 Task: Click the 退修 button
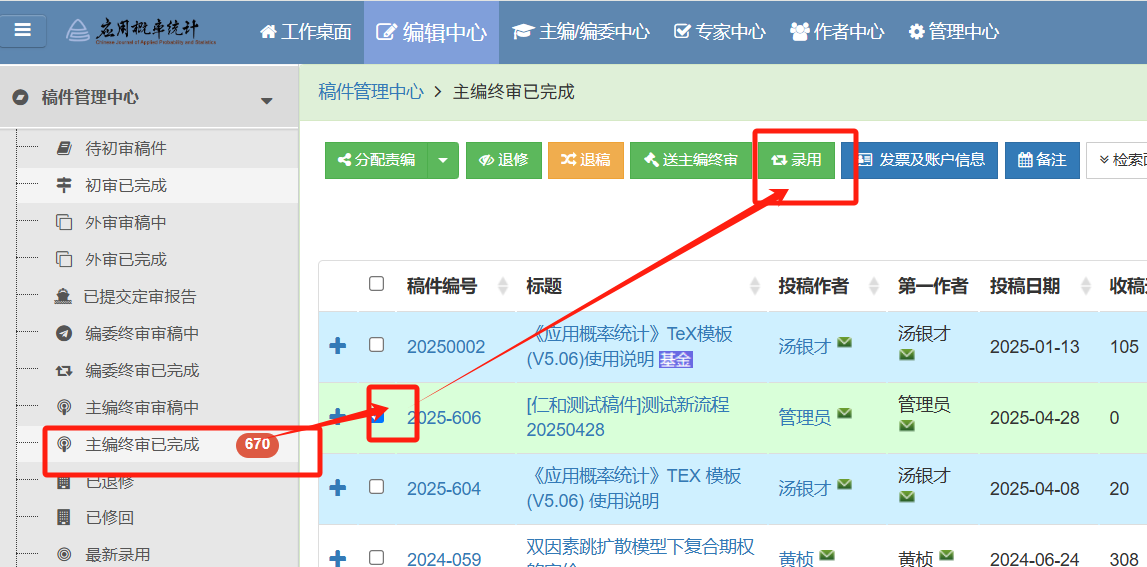504,160
